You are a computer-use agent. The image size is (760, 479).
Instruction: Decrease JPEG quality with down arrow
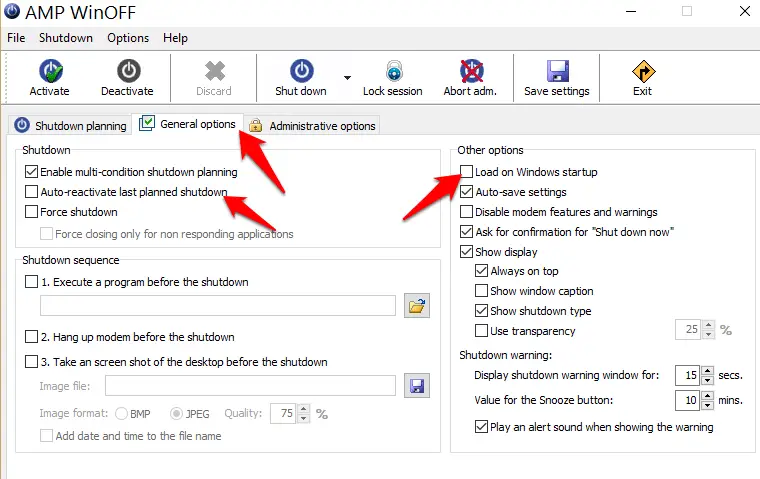tap(303, 418)
